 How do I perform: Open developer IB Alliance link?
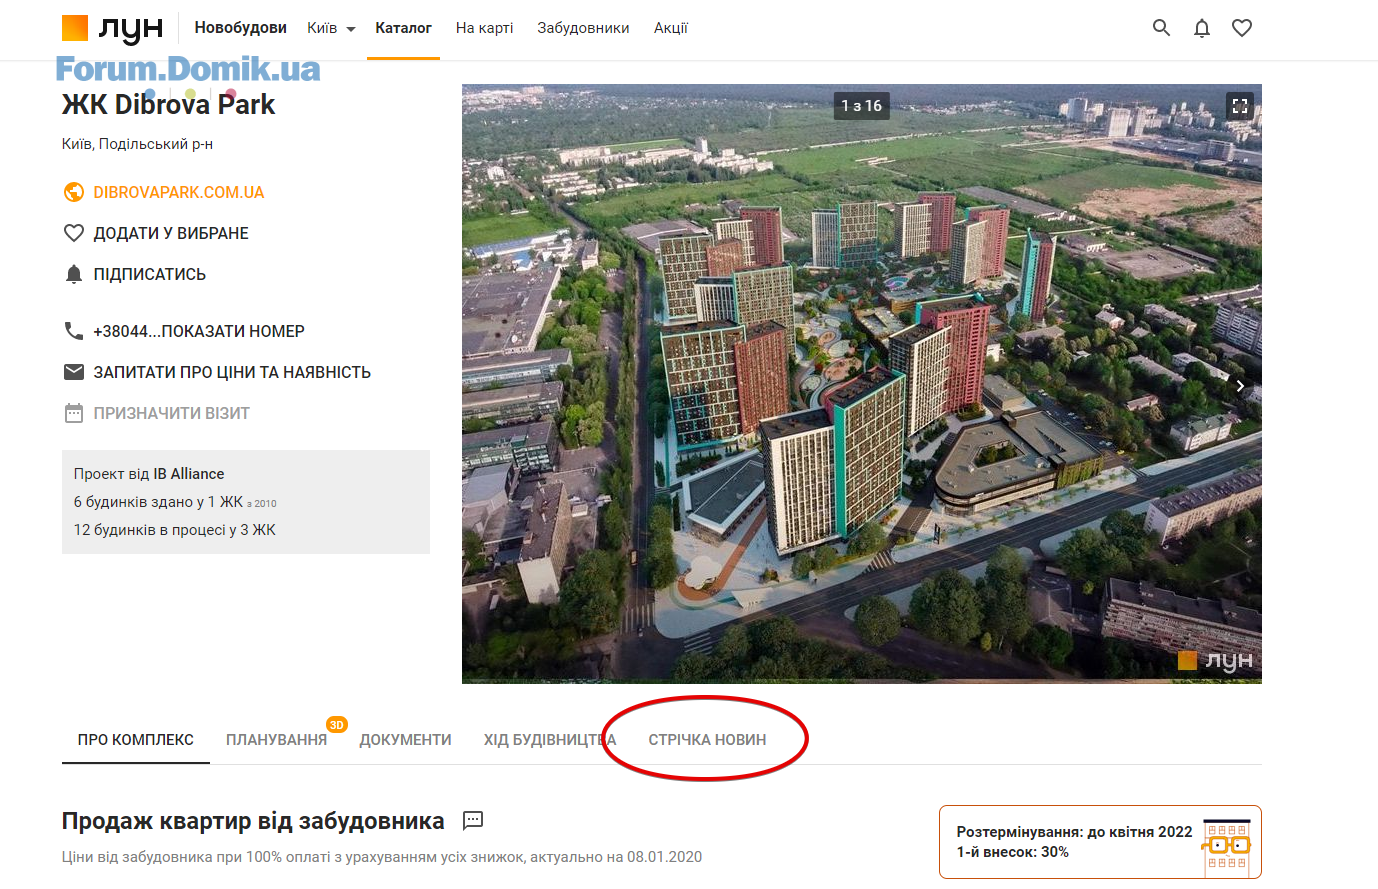[x=188, y=474]
